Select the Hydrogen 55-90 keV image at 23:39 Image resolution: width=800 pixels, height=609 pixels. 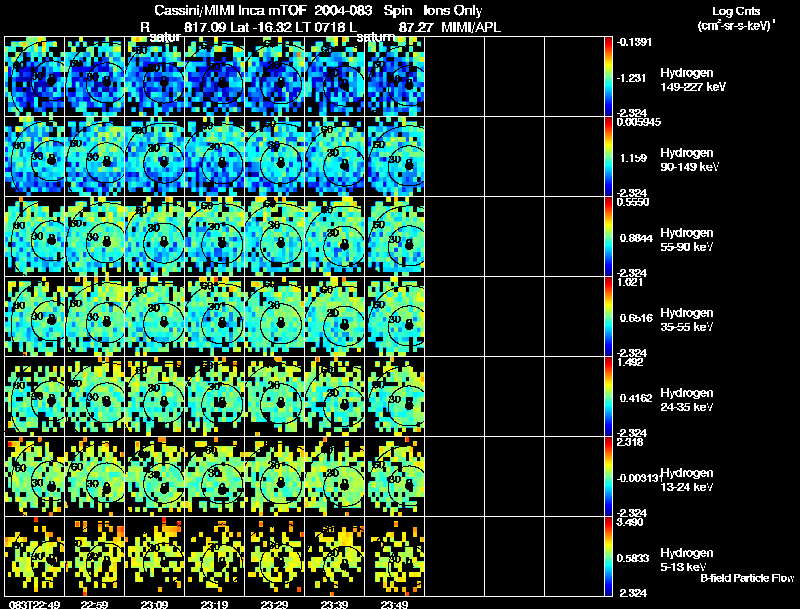[x=335, y=236]
